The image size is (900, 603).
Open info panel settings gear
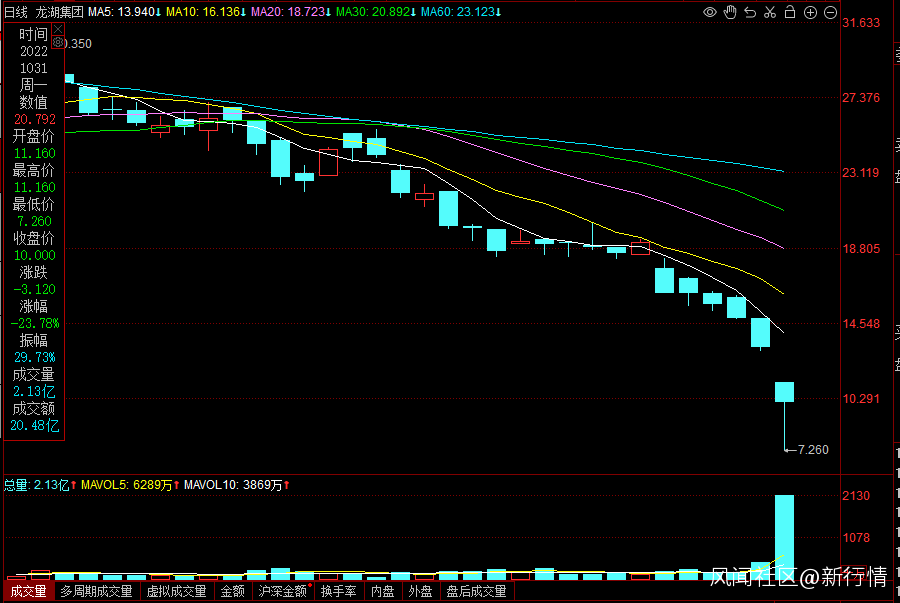pos(57,42)
